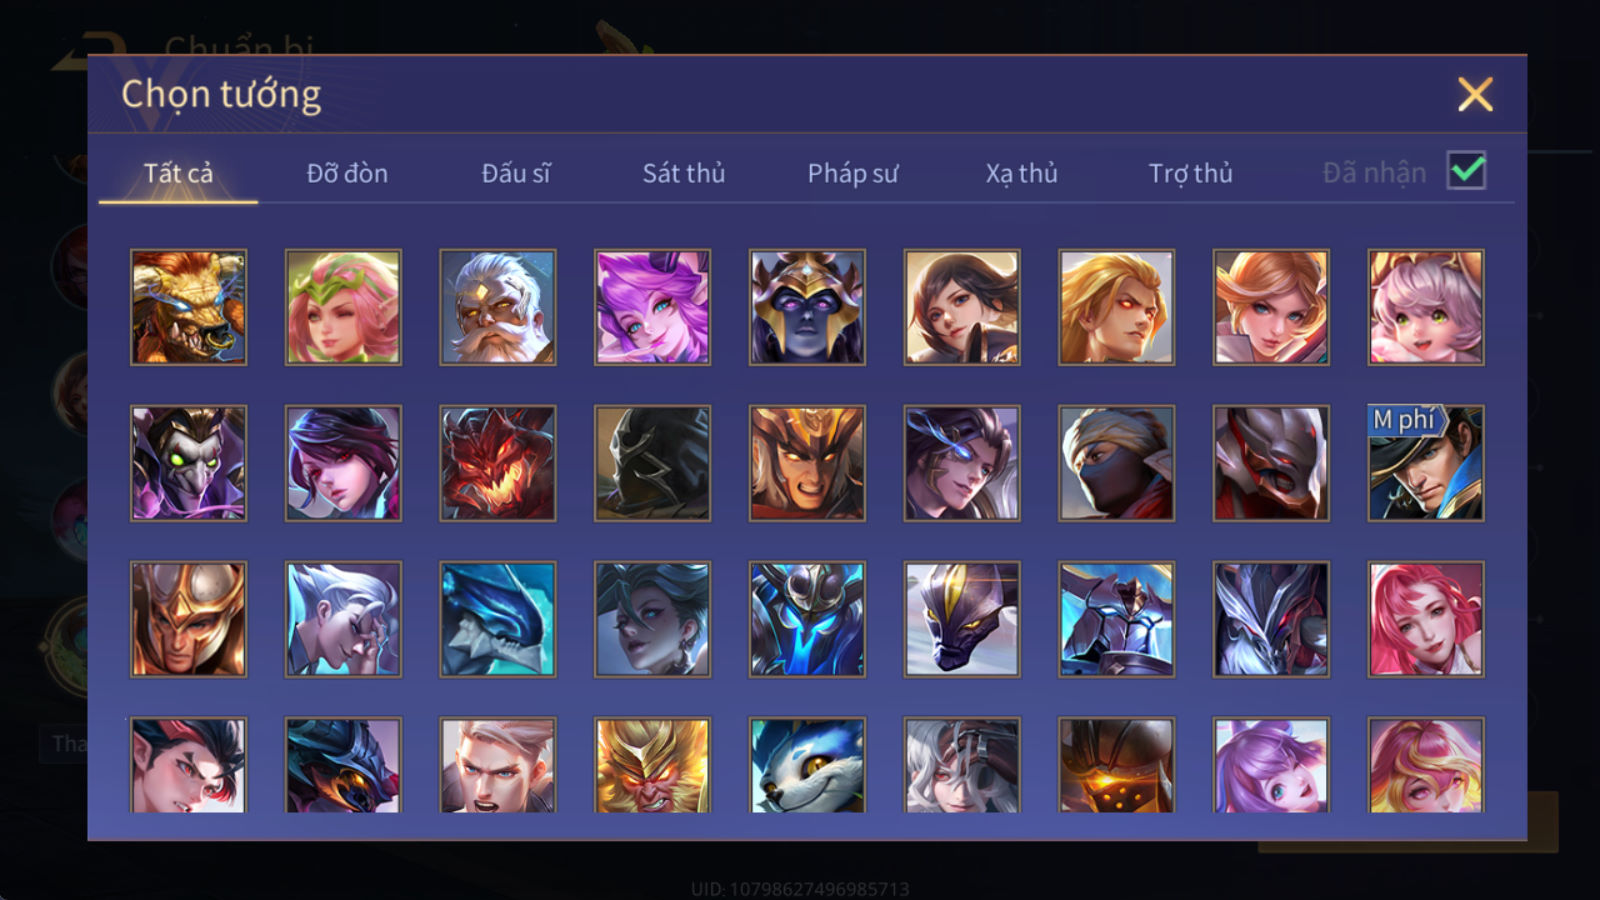The width and height of the screenshot is (1600, 900).
Task: Select the purple-haired girl in top row
Action: [652, 307]
